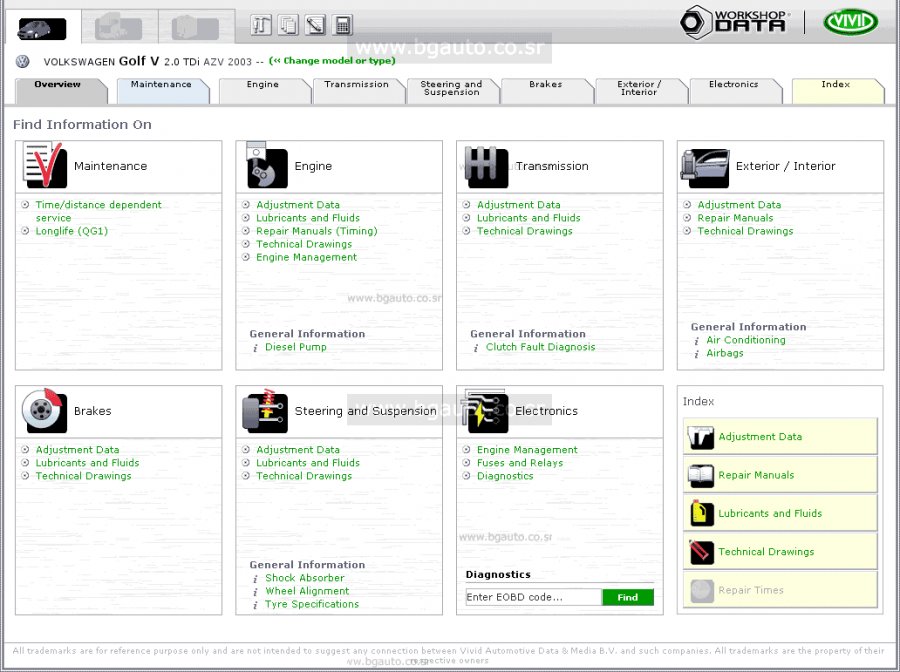Click the vehicle lift toolbar icon

(261, 25)
